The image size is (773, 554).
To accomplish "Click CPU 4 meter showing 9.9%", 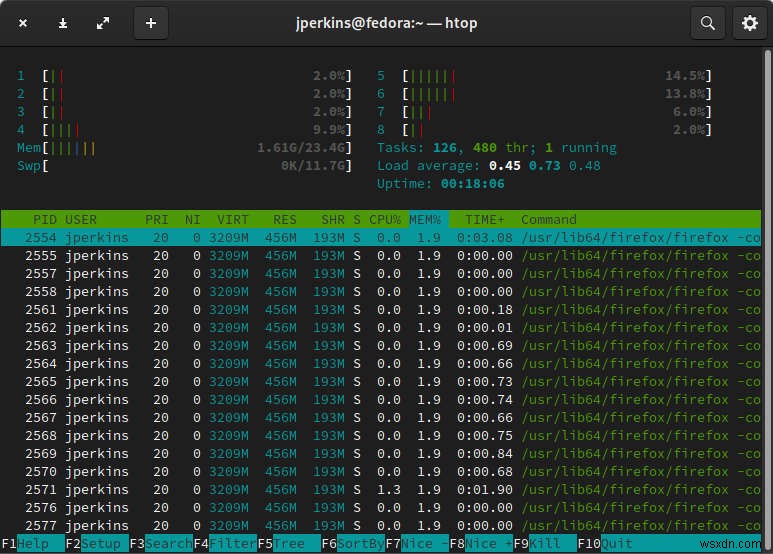I will (184, 130).
